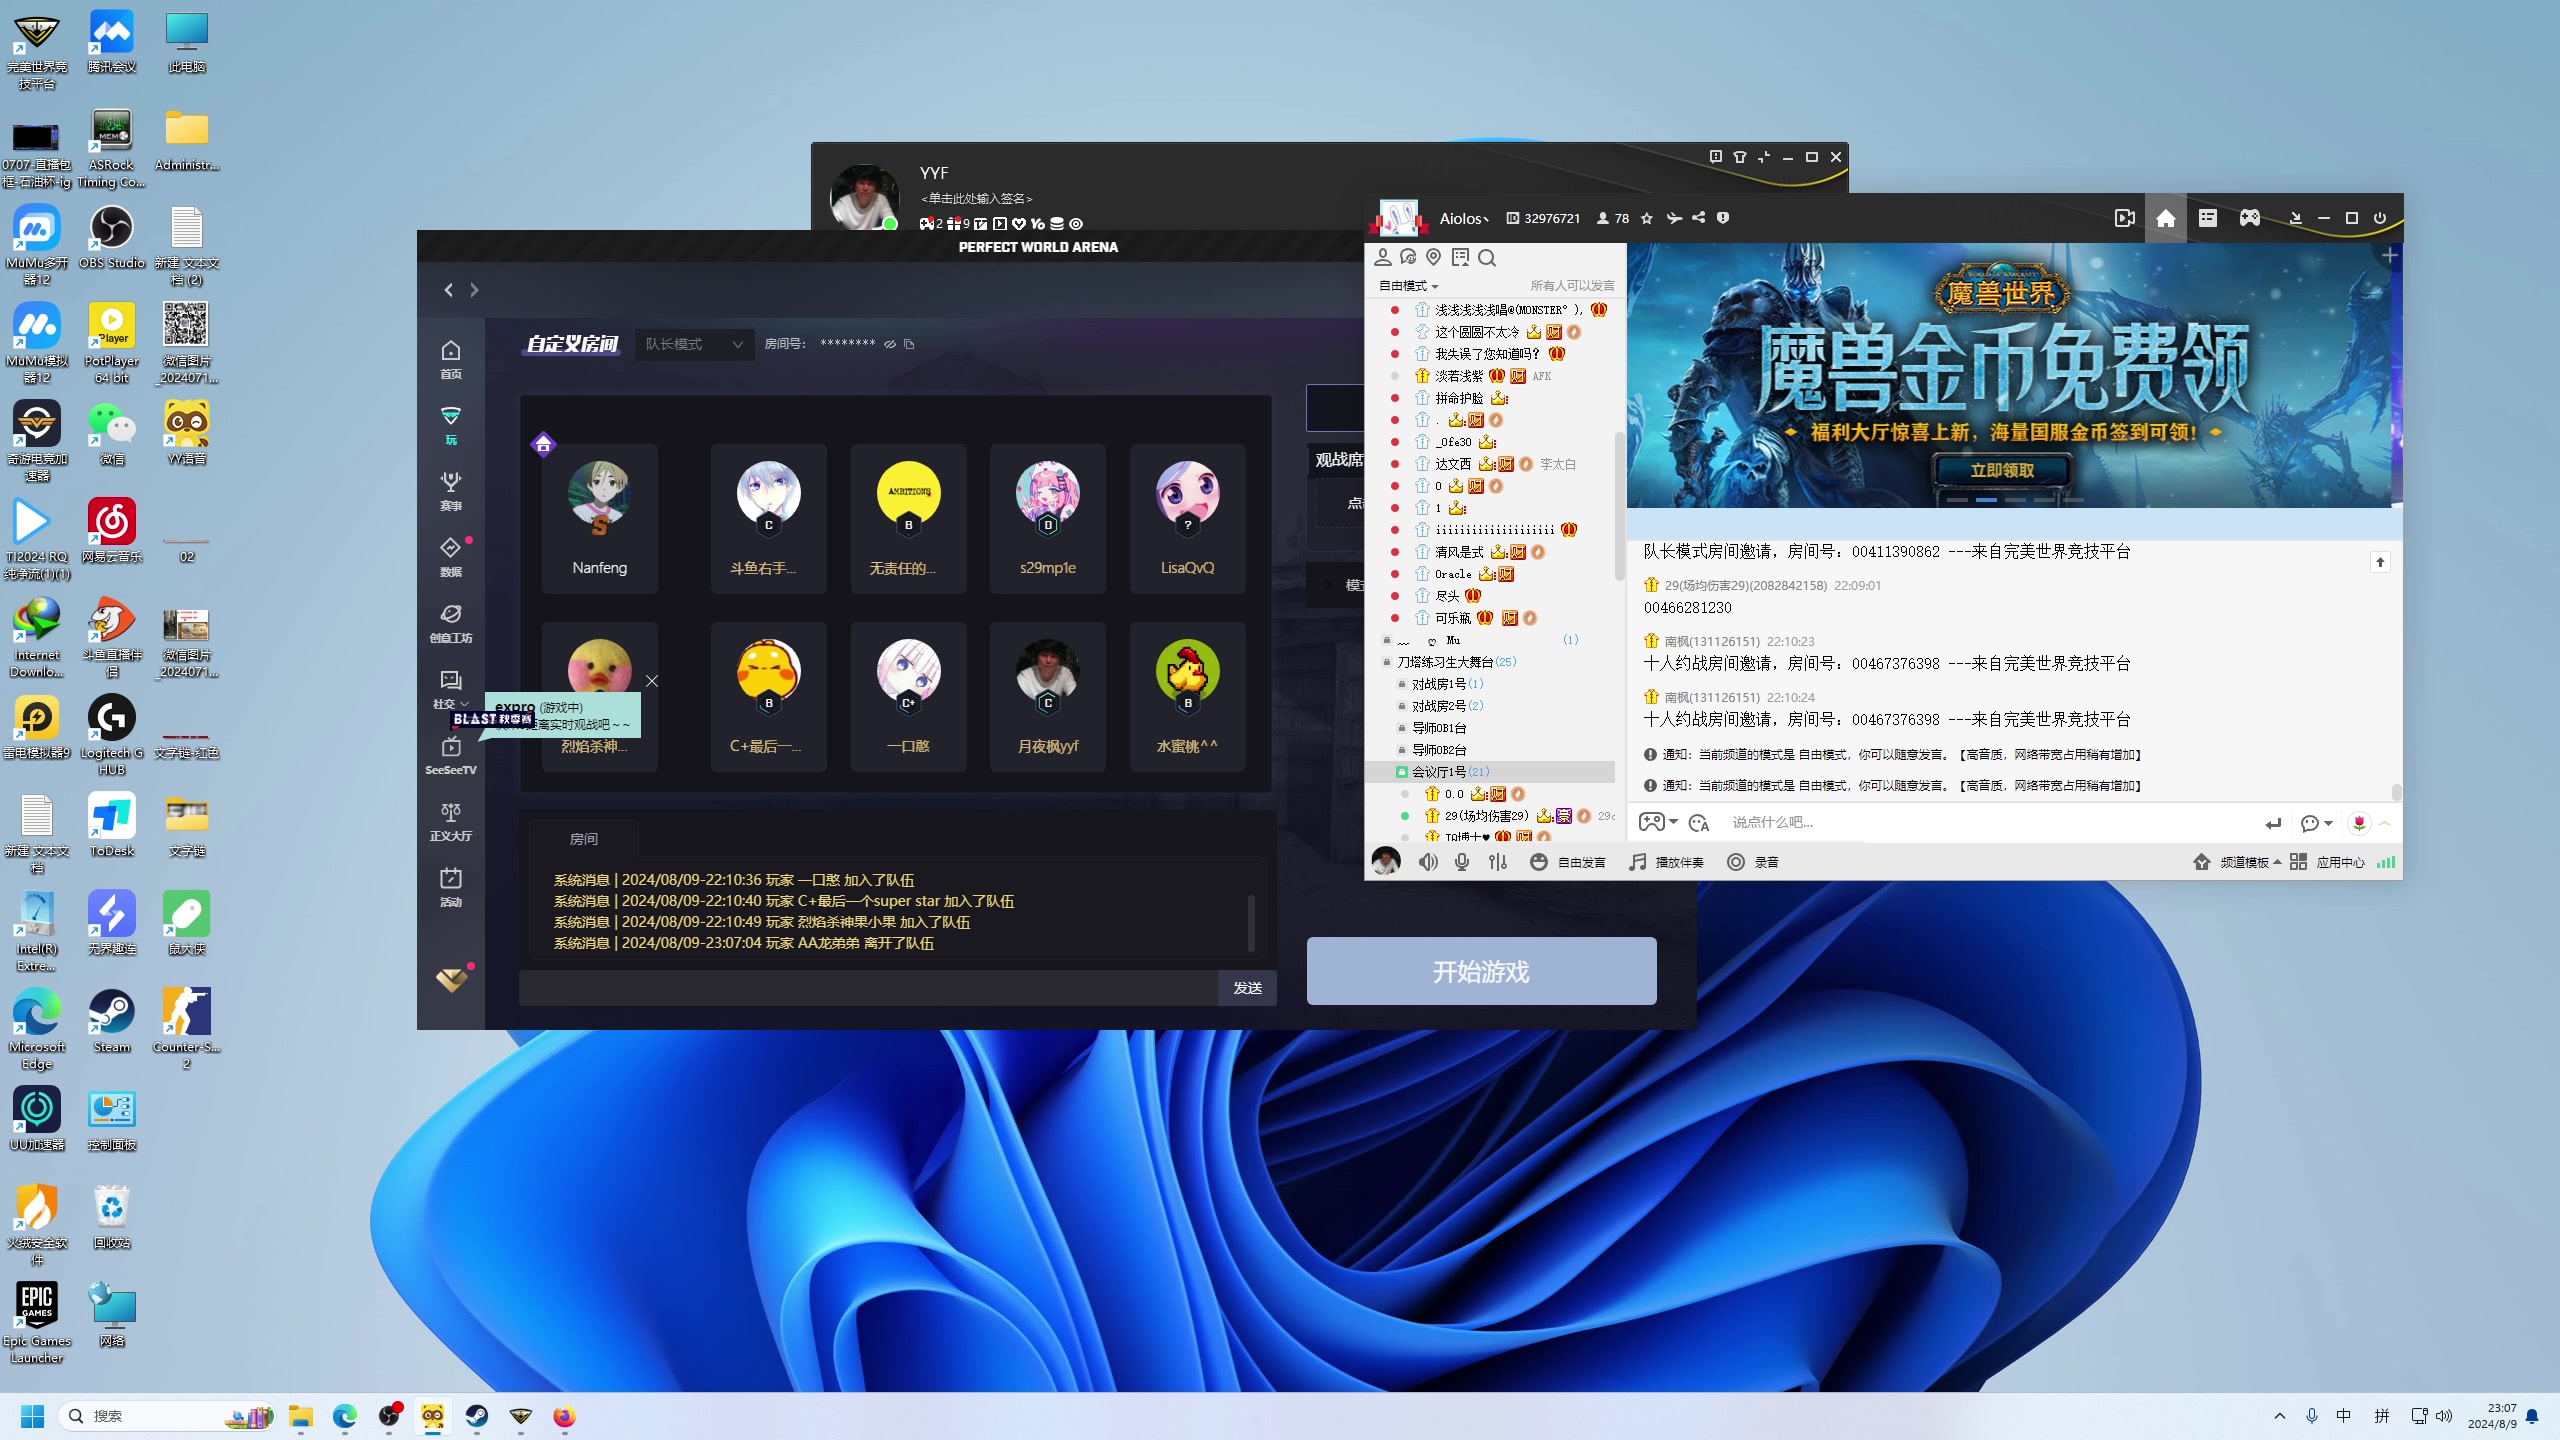Click YY channel list layout icon

pyautogui.click(x=2208, y=218)
